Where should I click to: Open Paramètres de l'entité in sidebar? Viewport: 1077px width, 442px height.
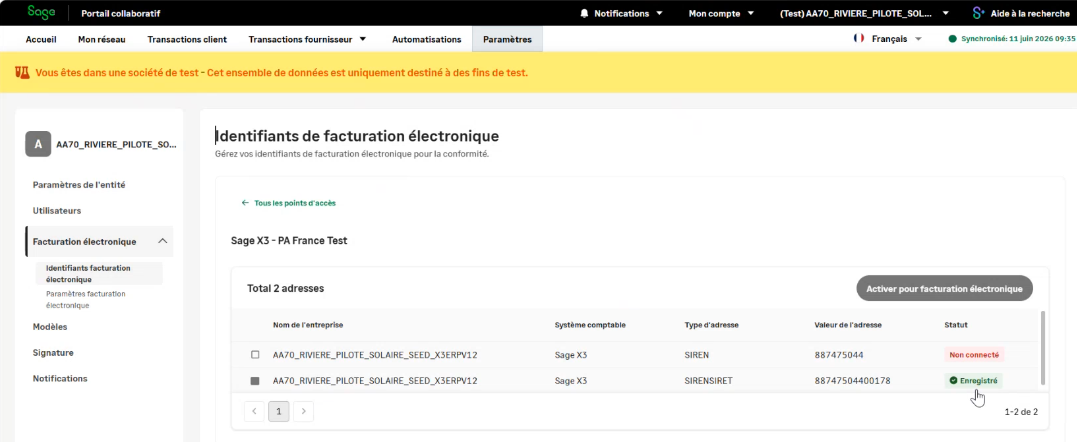pyautogui.click(x=79, y=185)
